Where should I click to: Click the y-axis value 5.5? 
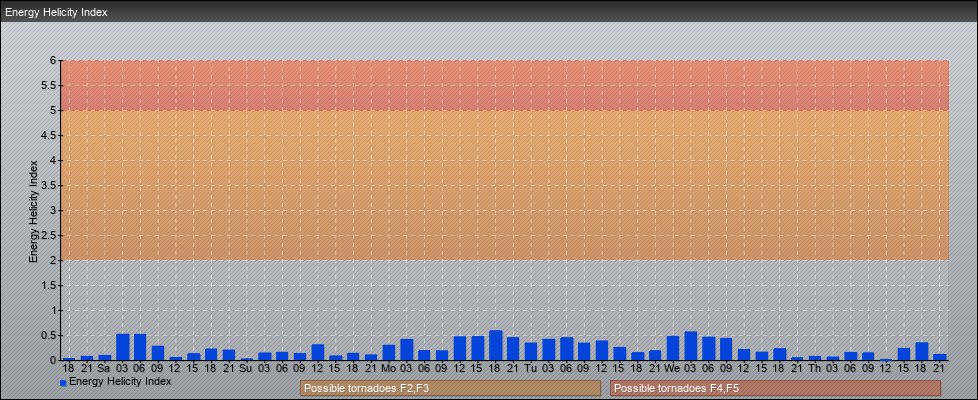pyautogui.click(x=50, y=85)
